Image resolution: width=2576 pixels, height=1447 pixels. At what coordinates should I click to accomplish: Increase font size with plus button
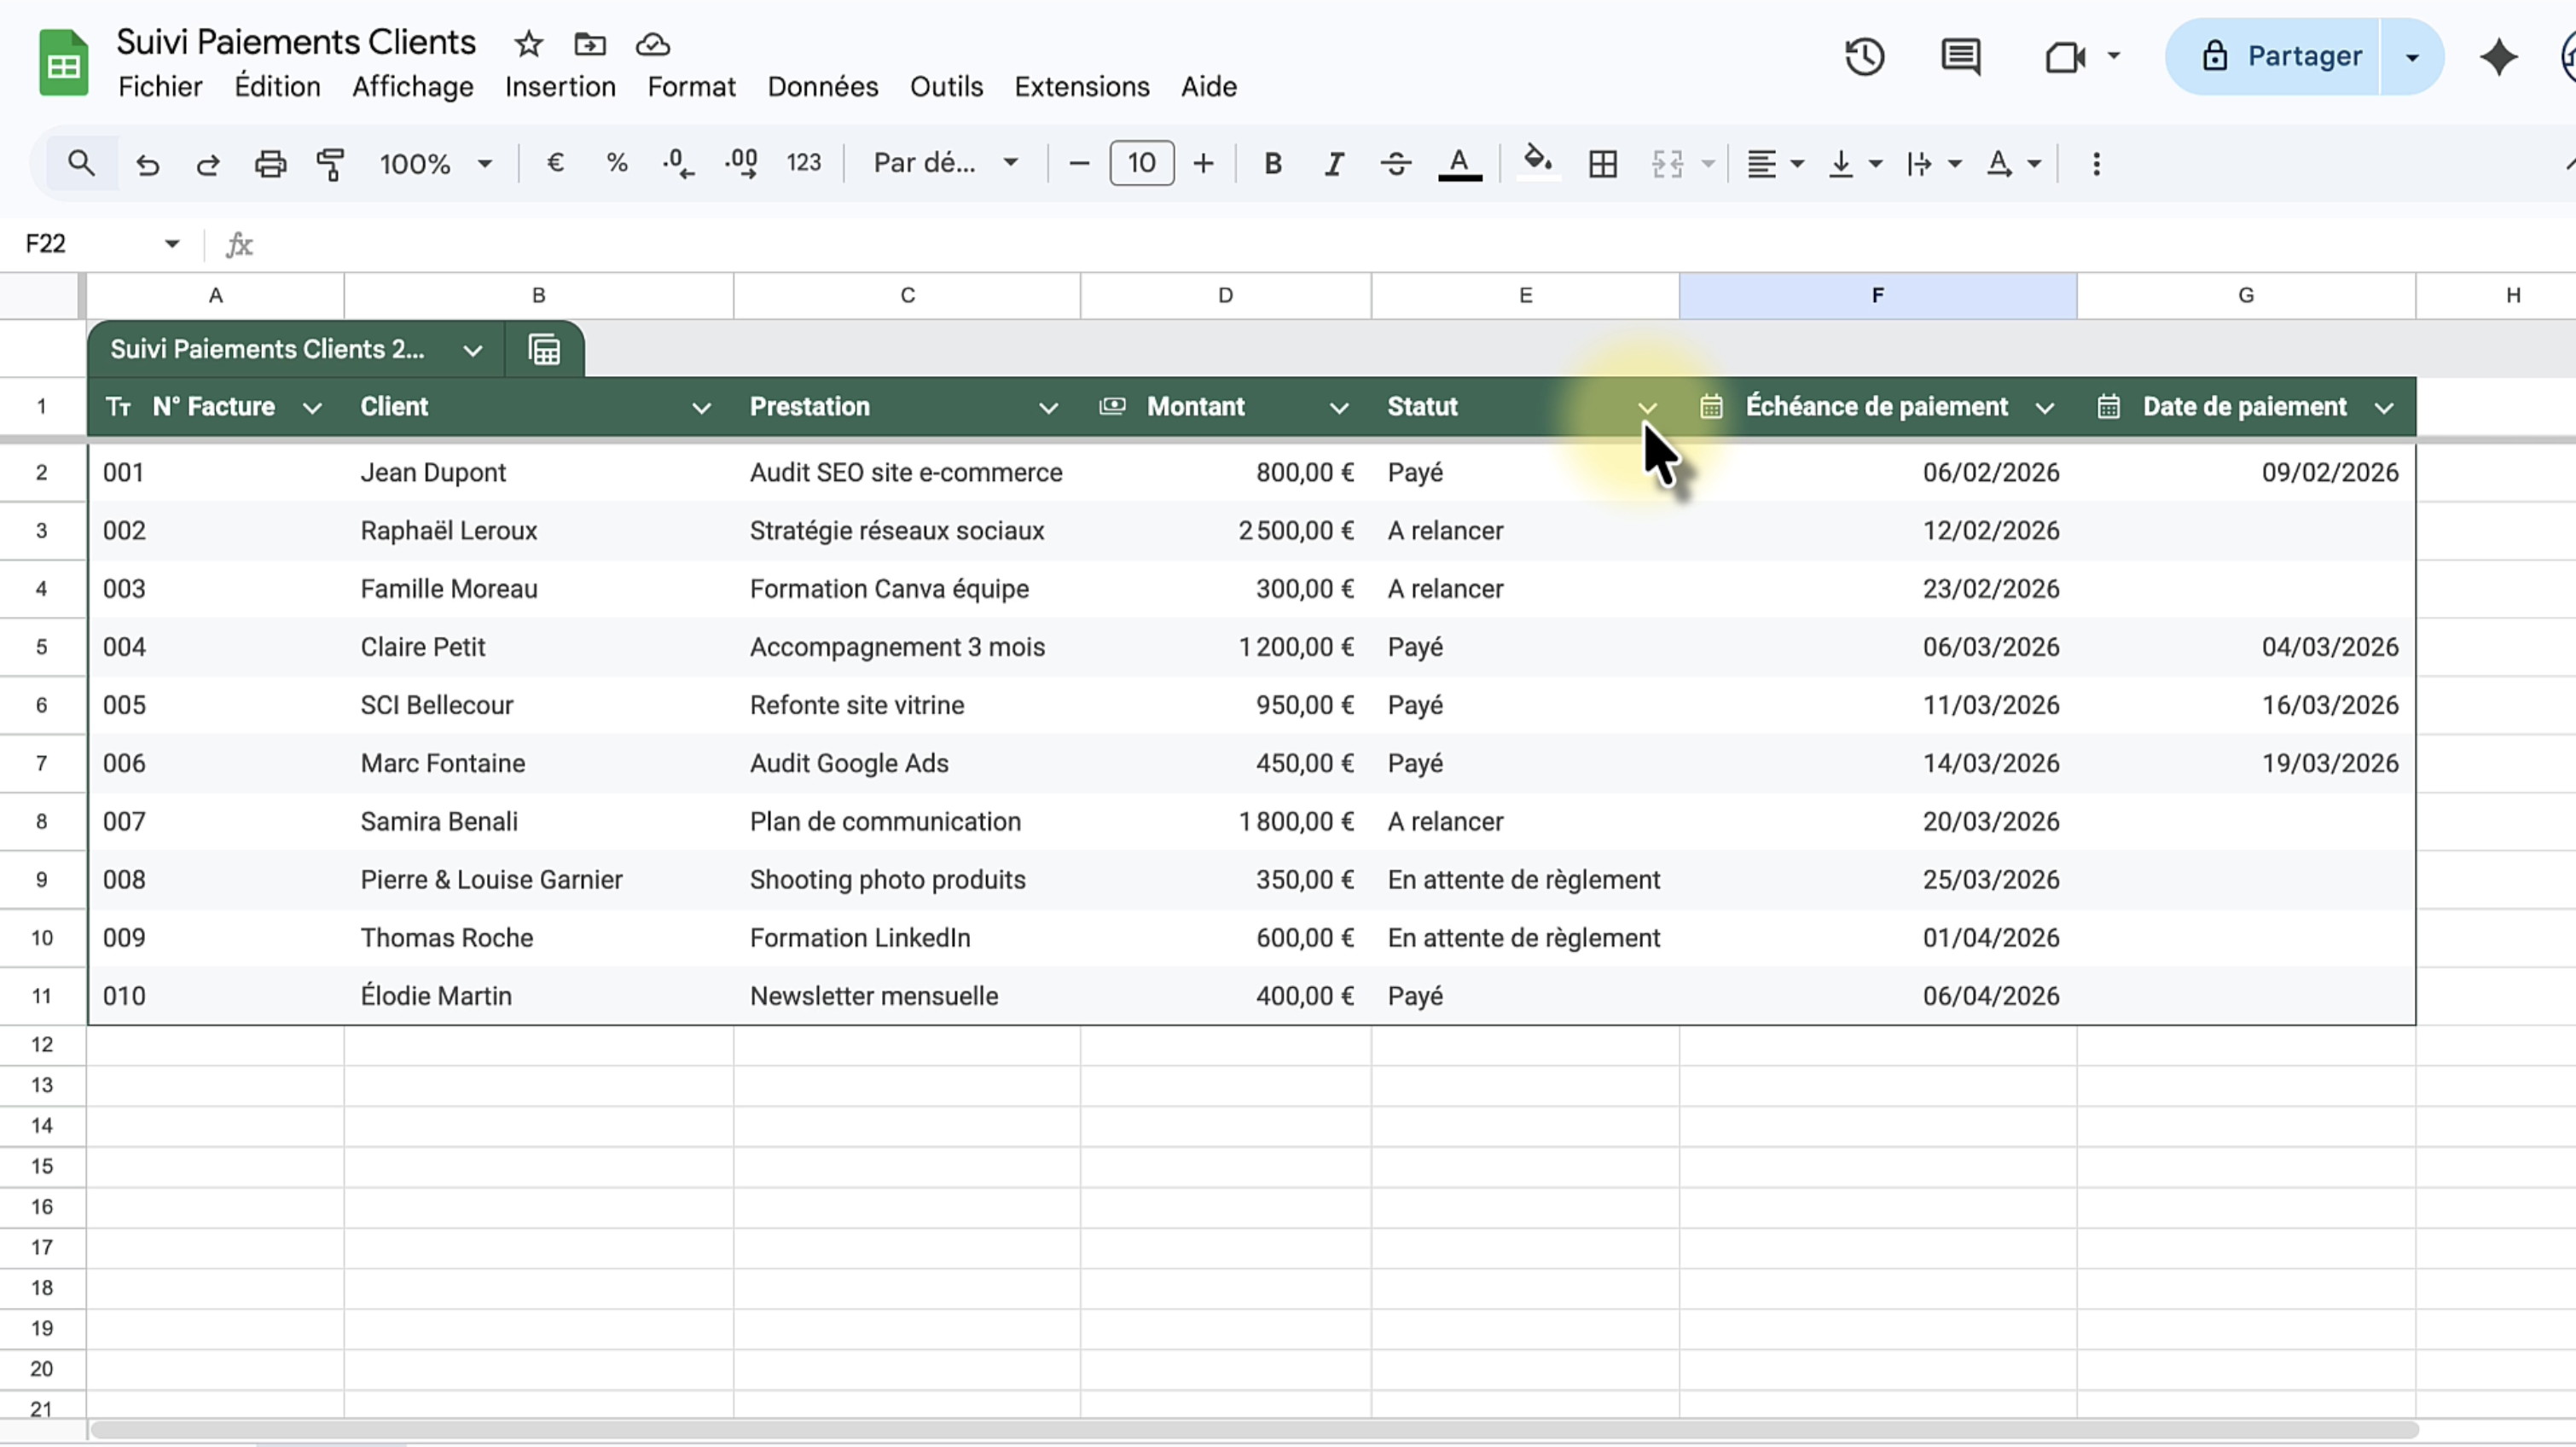point(1203,164)
